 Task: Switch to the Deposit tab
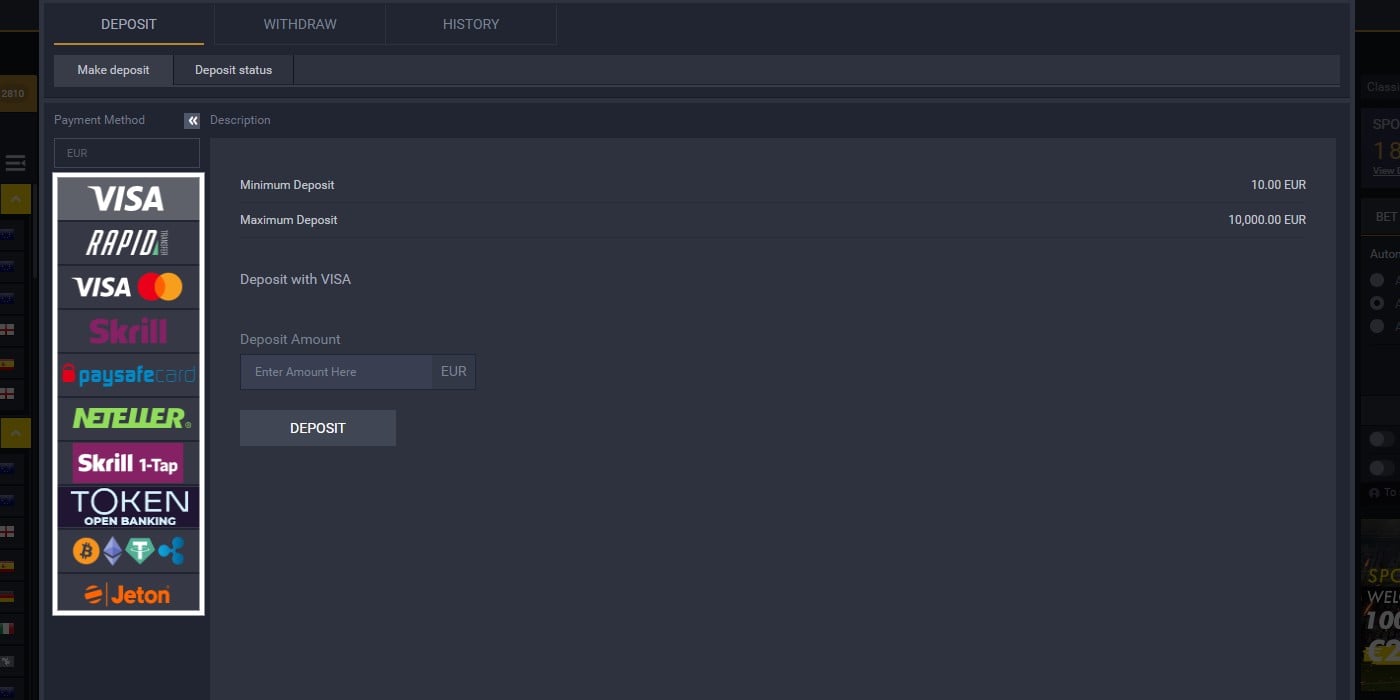[x=129, y=24]
